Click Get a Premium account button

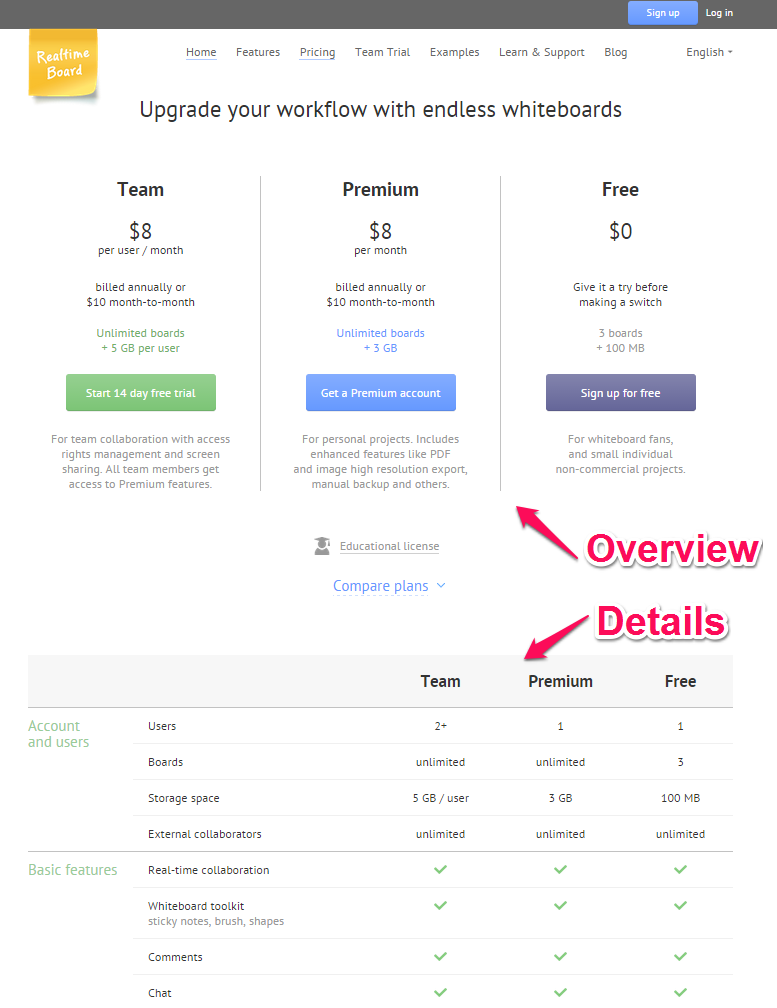[x=380, y=393]
